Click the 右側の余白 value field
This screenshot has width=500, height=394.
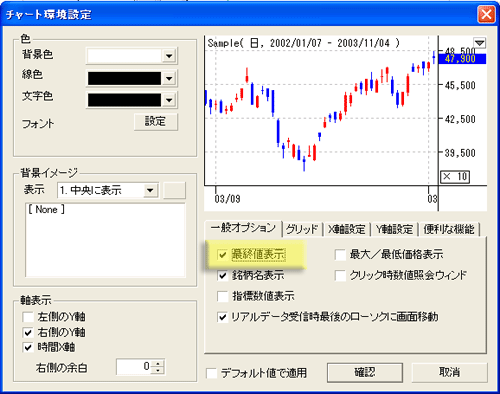(134, 367)
